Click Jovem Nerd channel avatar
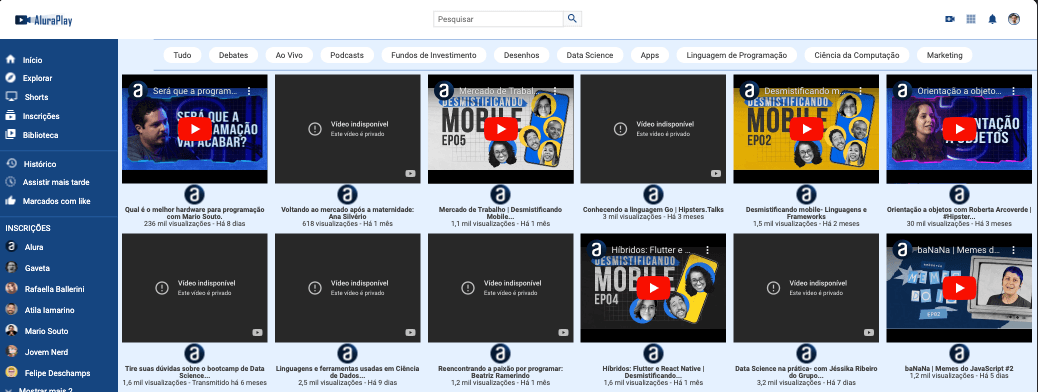This screenshot has width=1038, height=392. click(11, 352)
